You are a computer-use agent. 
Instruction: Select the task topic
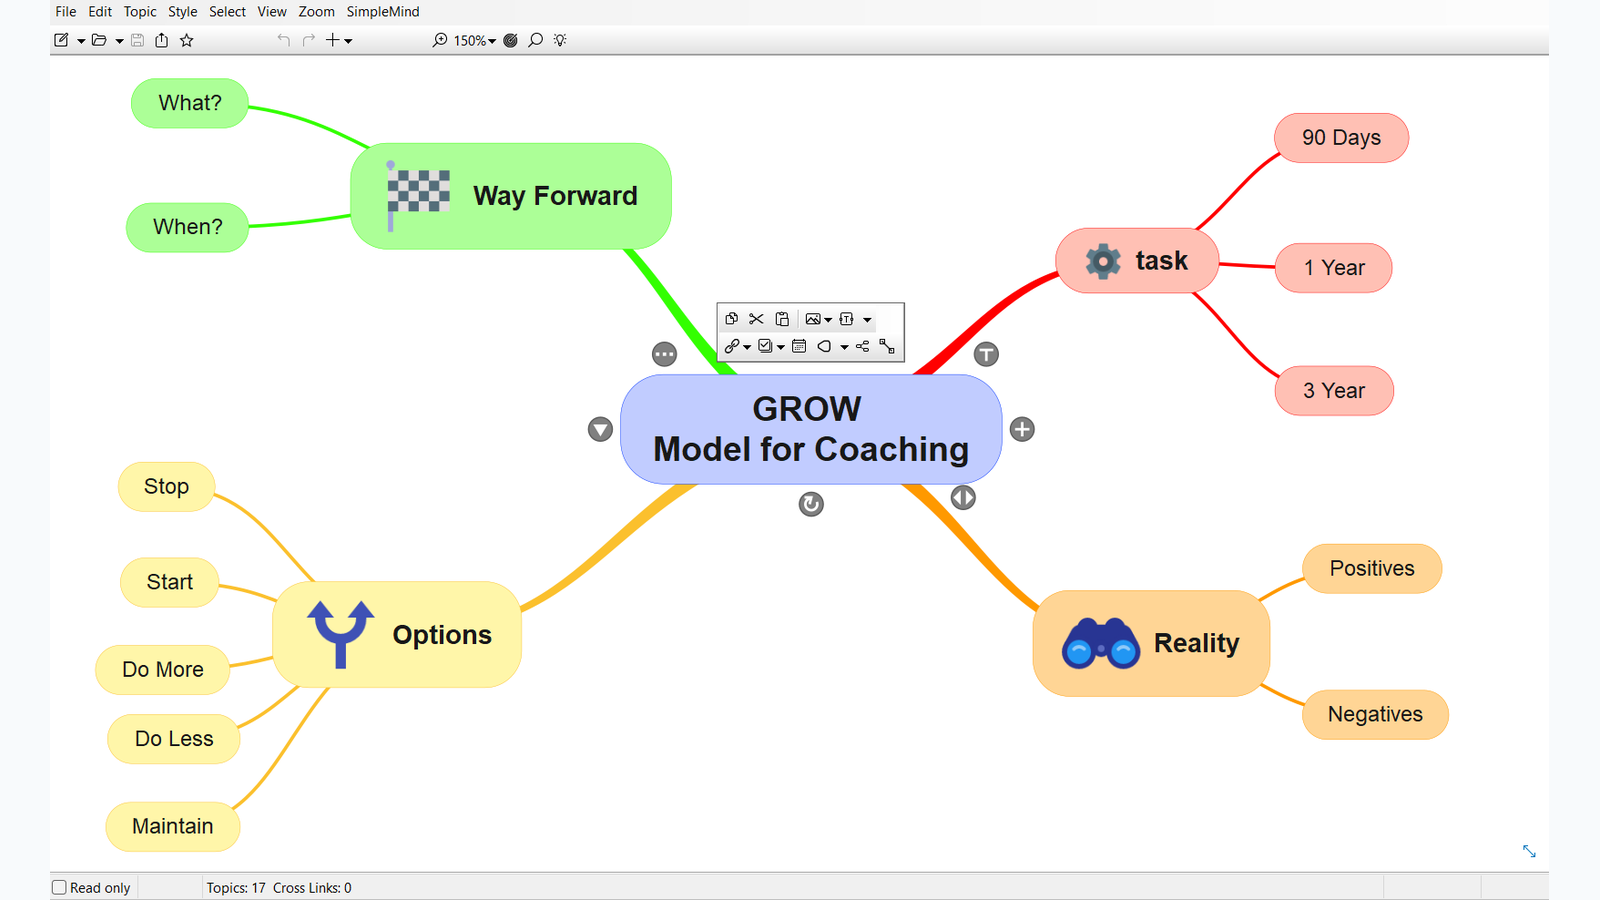pyautogui.click(x=1137, y=261)
